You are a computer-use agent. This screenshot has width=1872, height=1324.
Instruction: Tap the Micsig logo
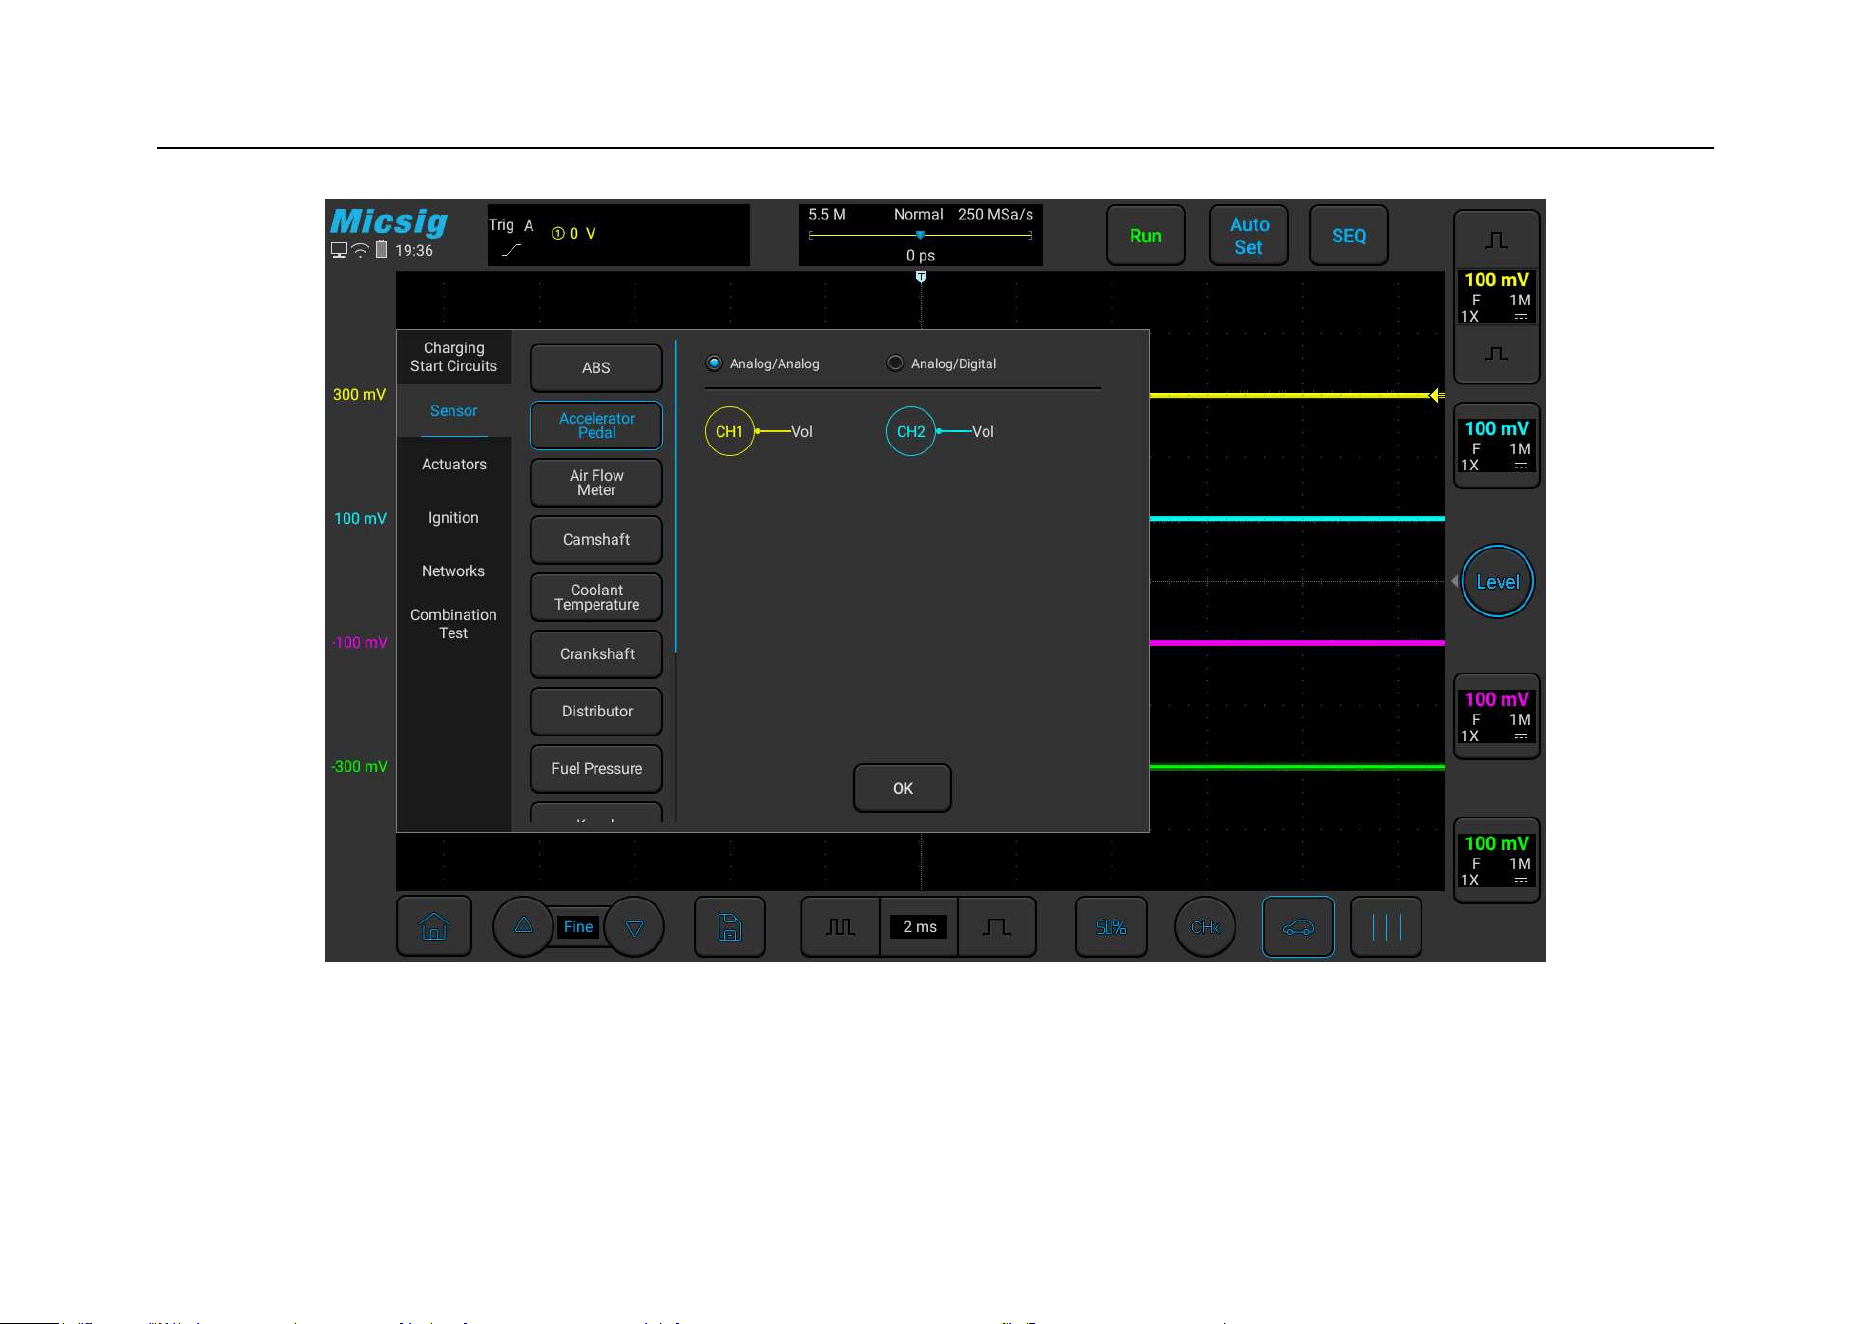coord(389,221)
